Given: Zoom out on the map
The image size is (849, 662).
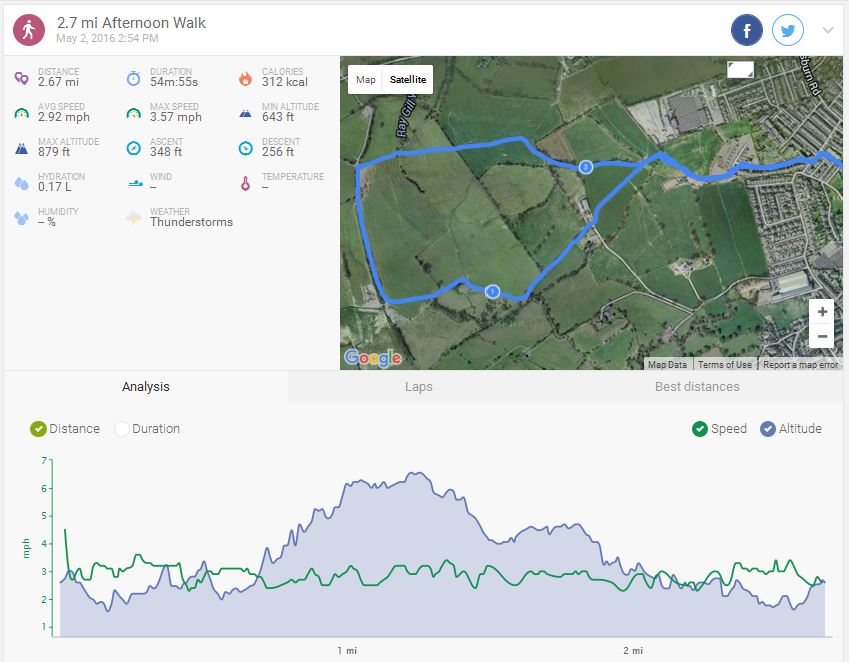Looking at the screenshot, I should point(821,336).
